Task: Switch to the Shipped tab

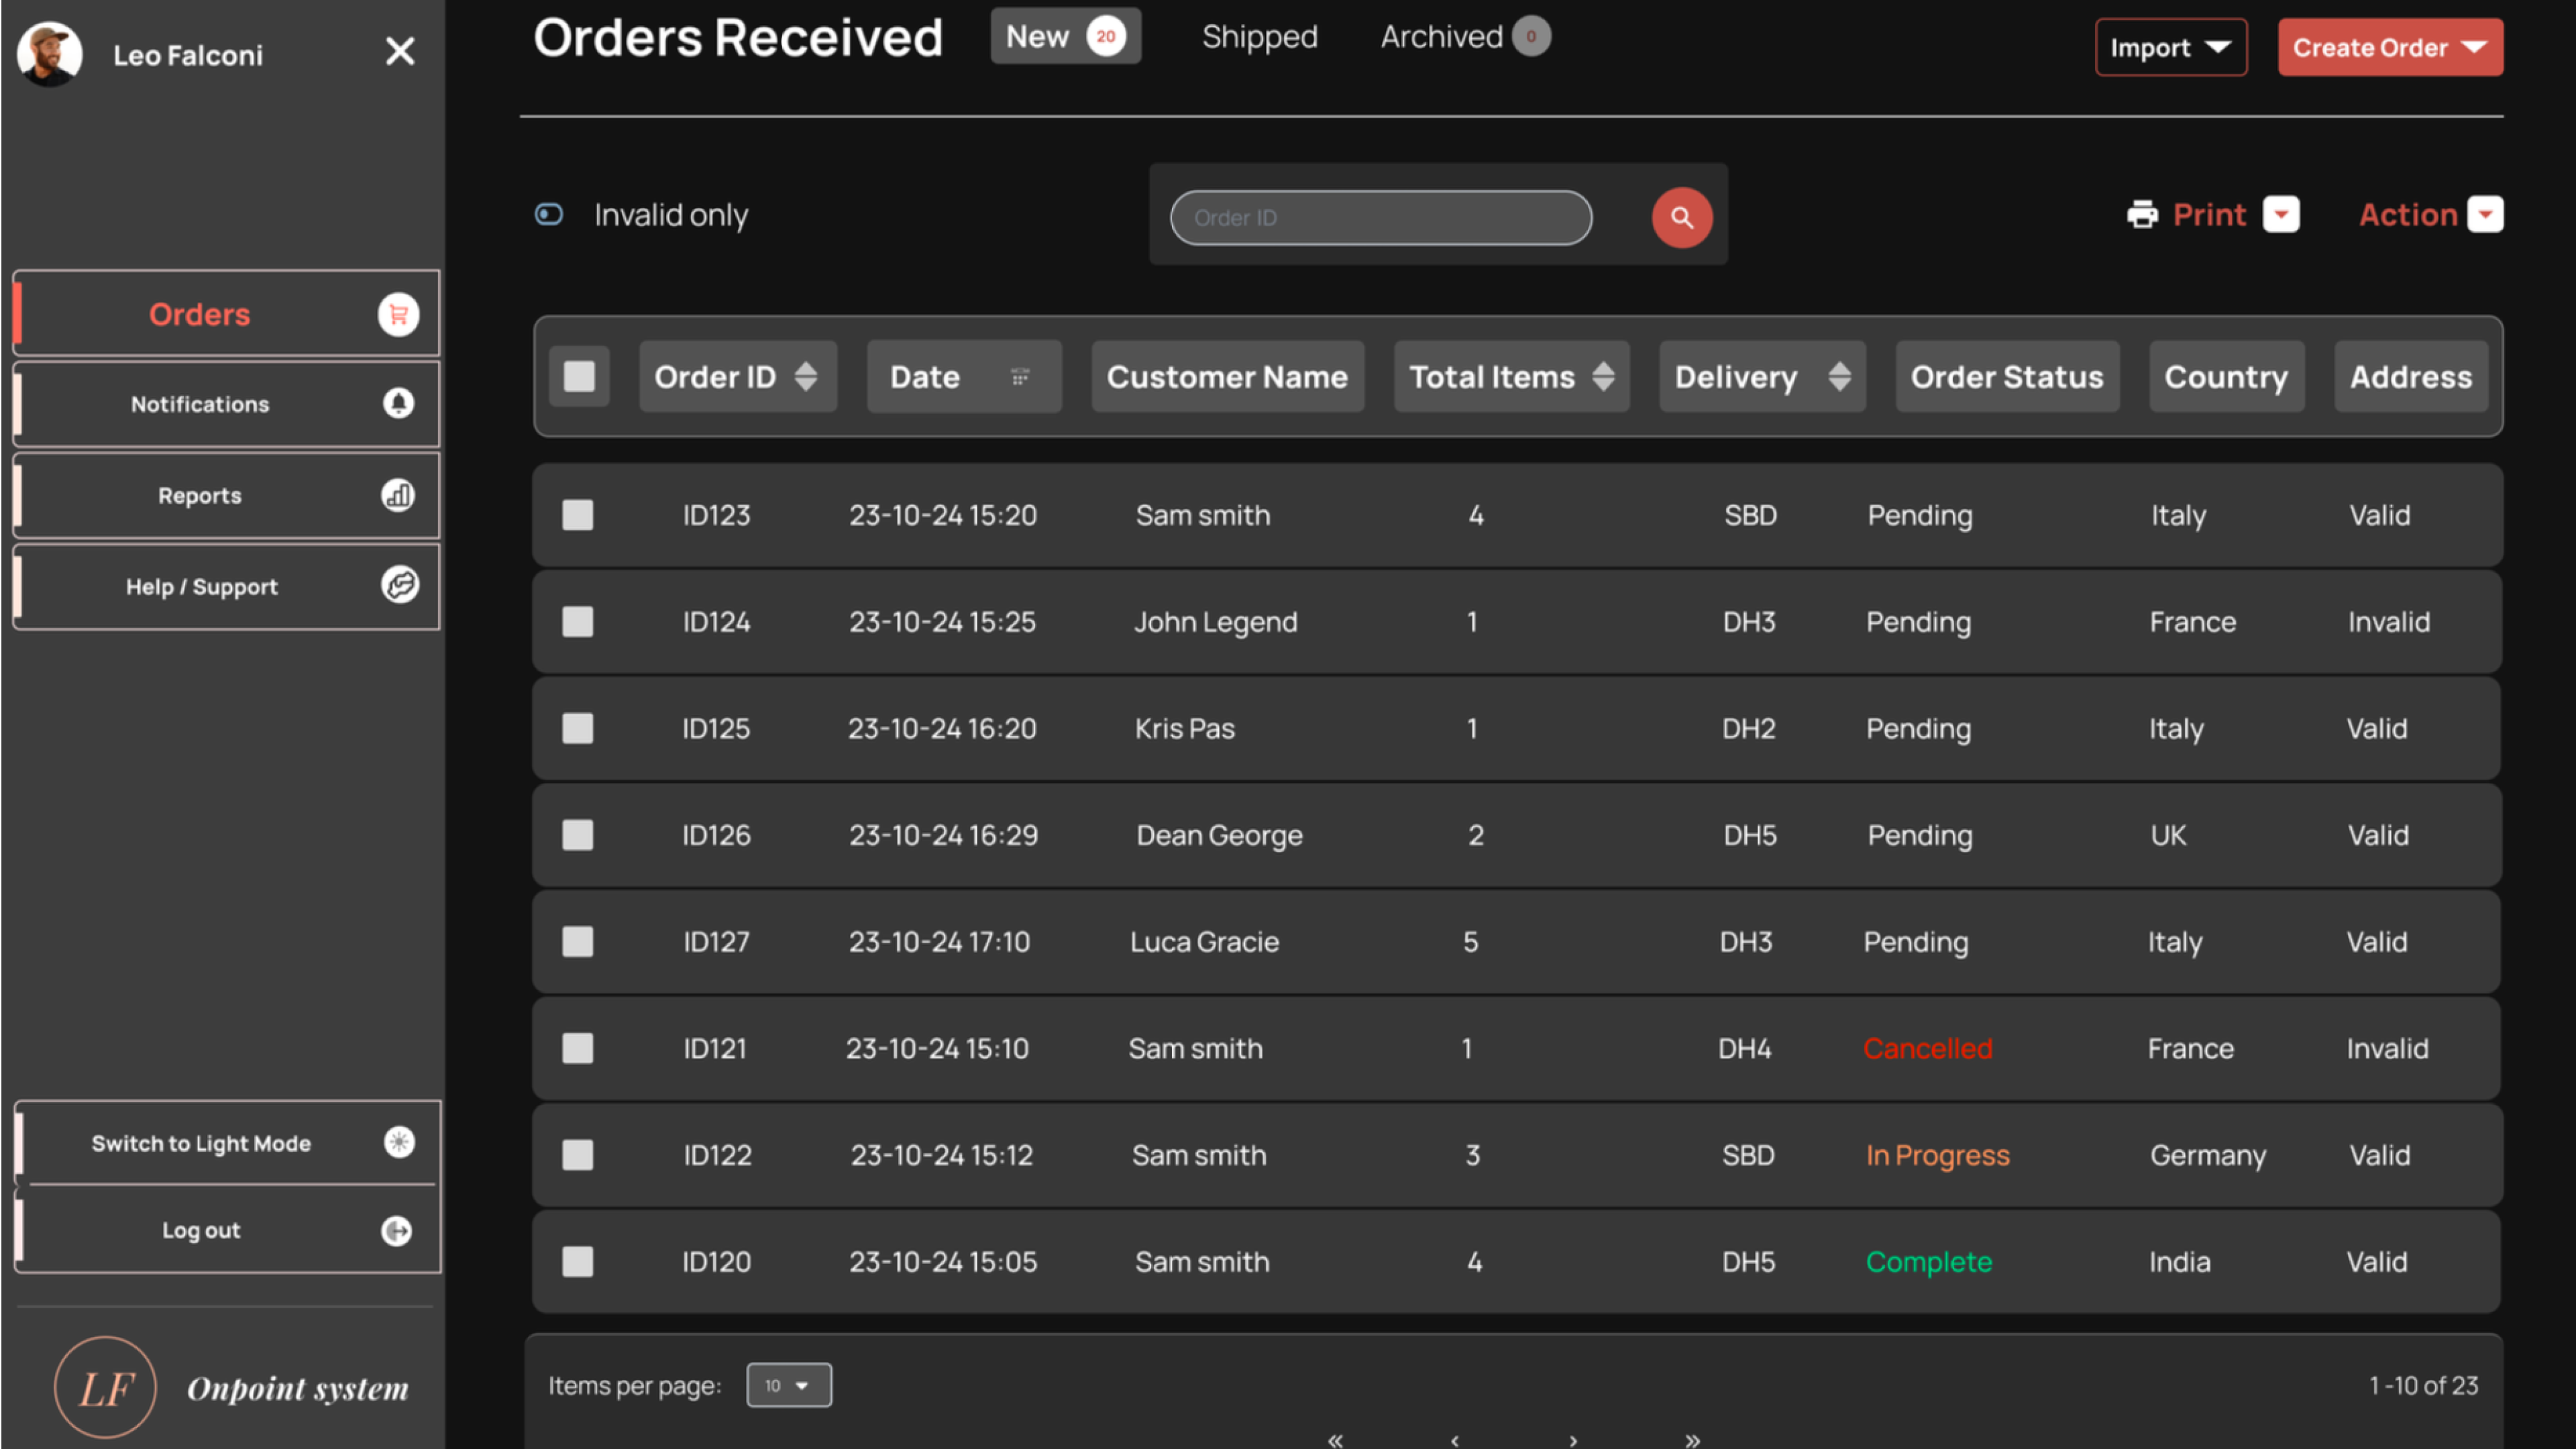Action: [1259, 37]
